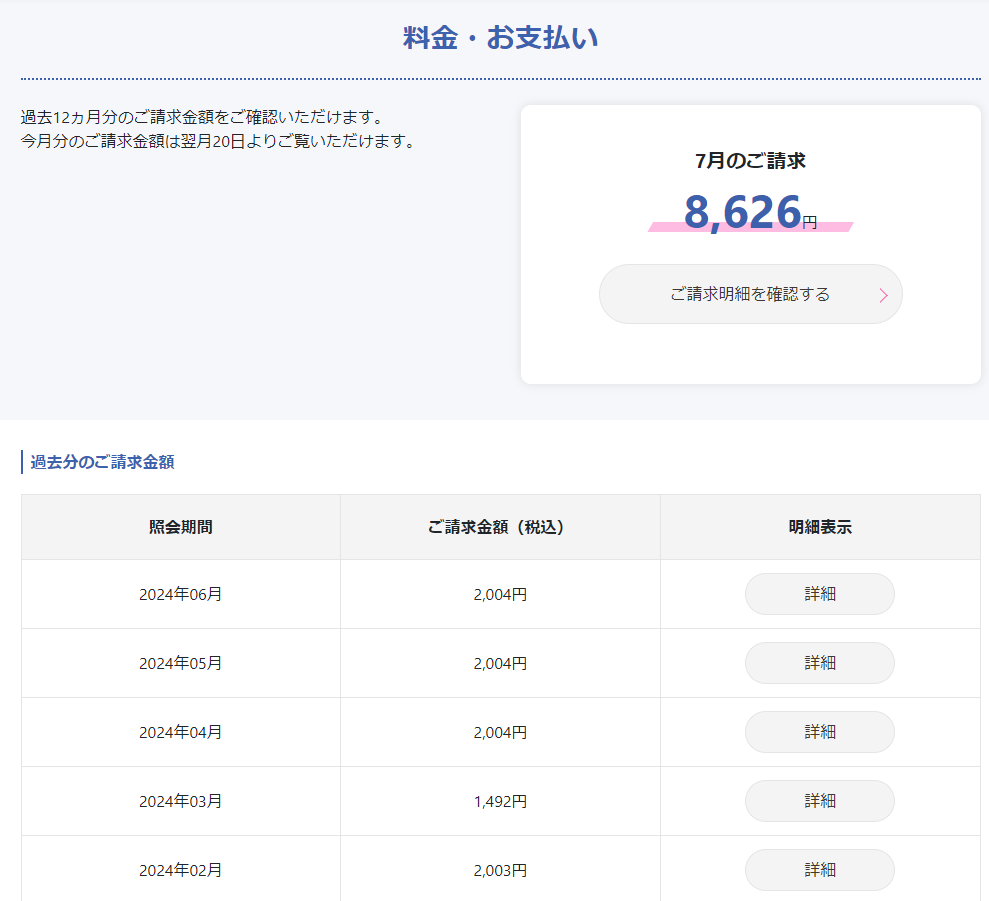Select the 2024年02月 period cell

(x=181, y=870)
